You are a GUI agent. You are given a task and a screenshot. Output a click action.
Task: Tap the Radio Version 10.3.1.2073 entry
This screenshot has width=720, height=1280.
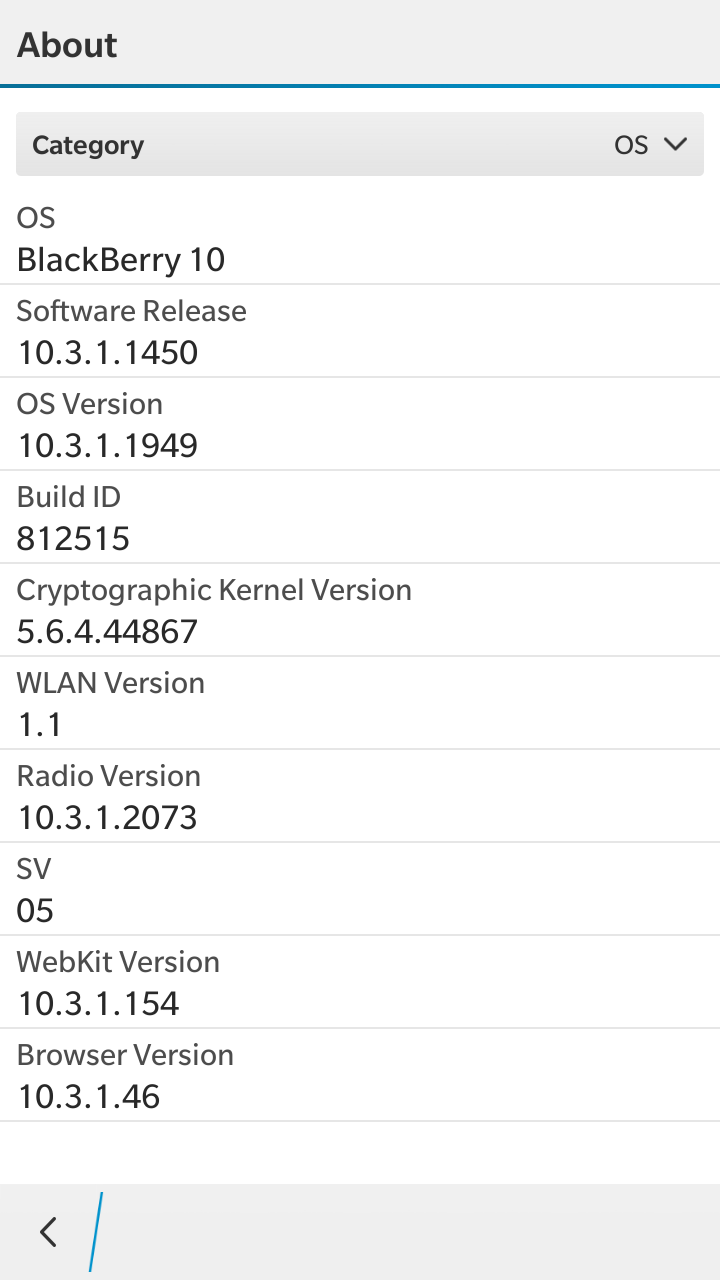[360, 796]
